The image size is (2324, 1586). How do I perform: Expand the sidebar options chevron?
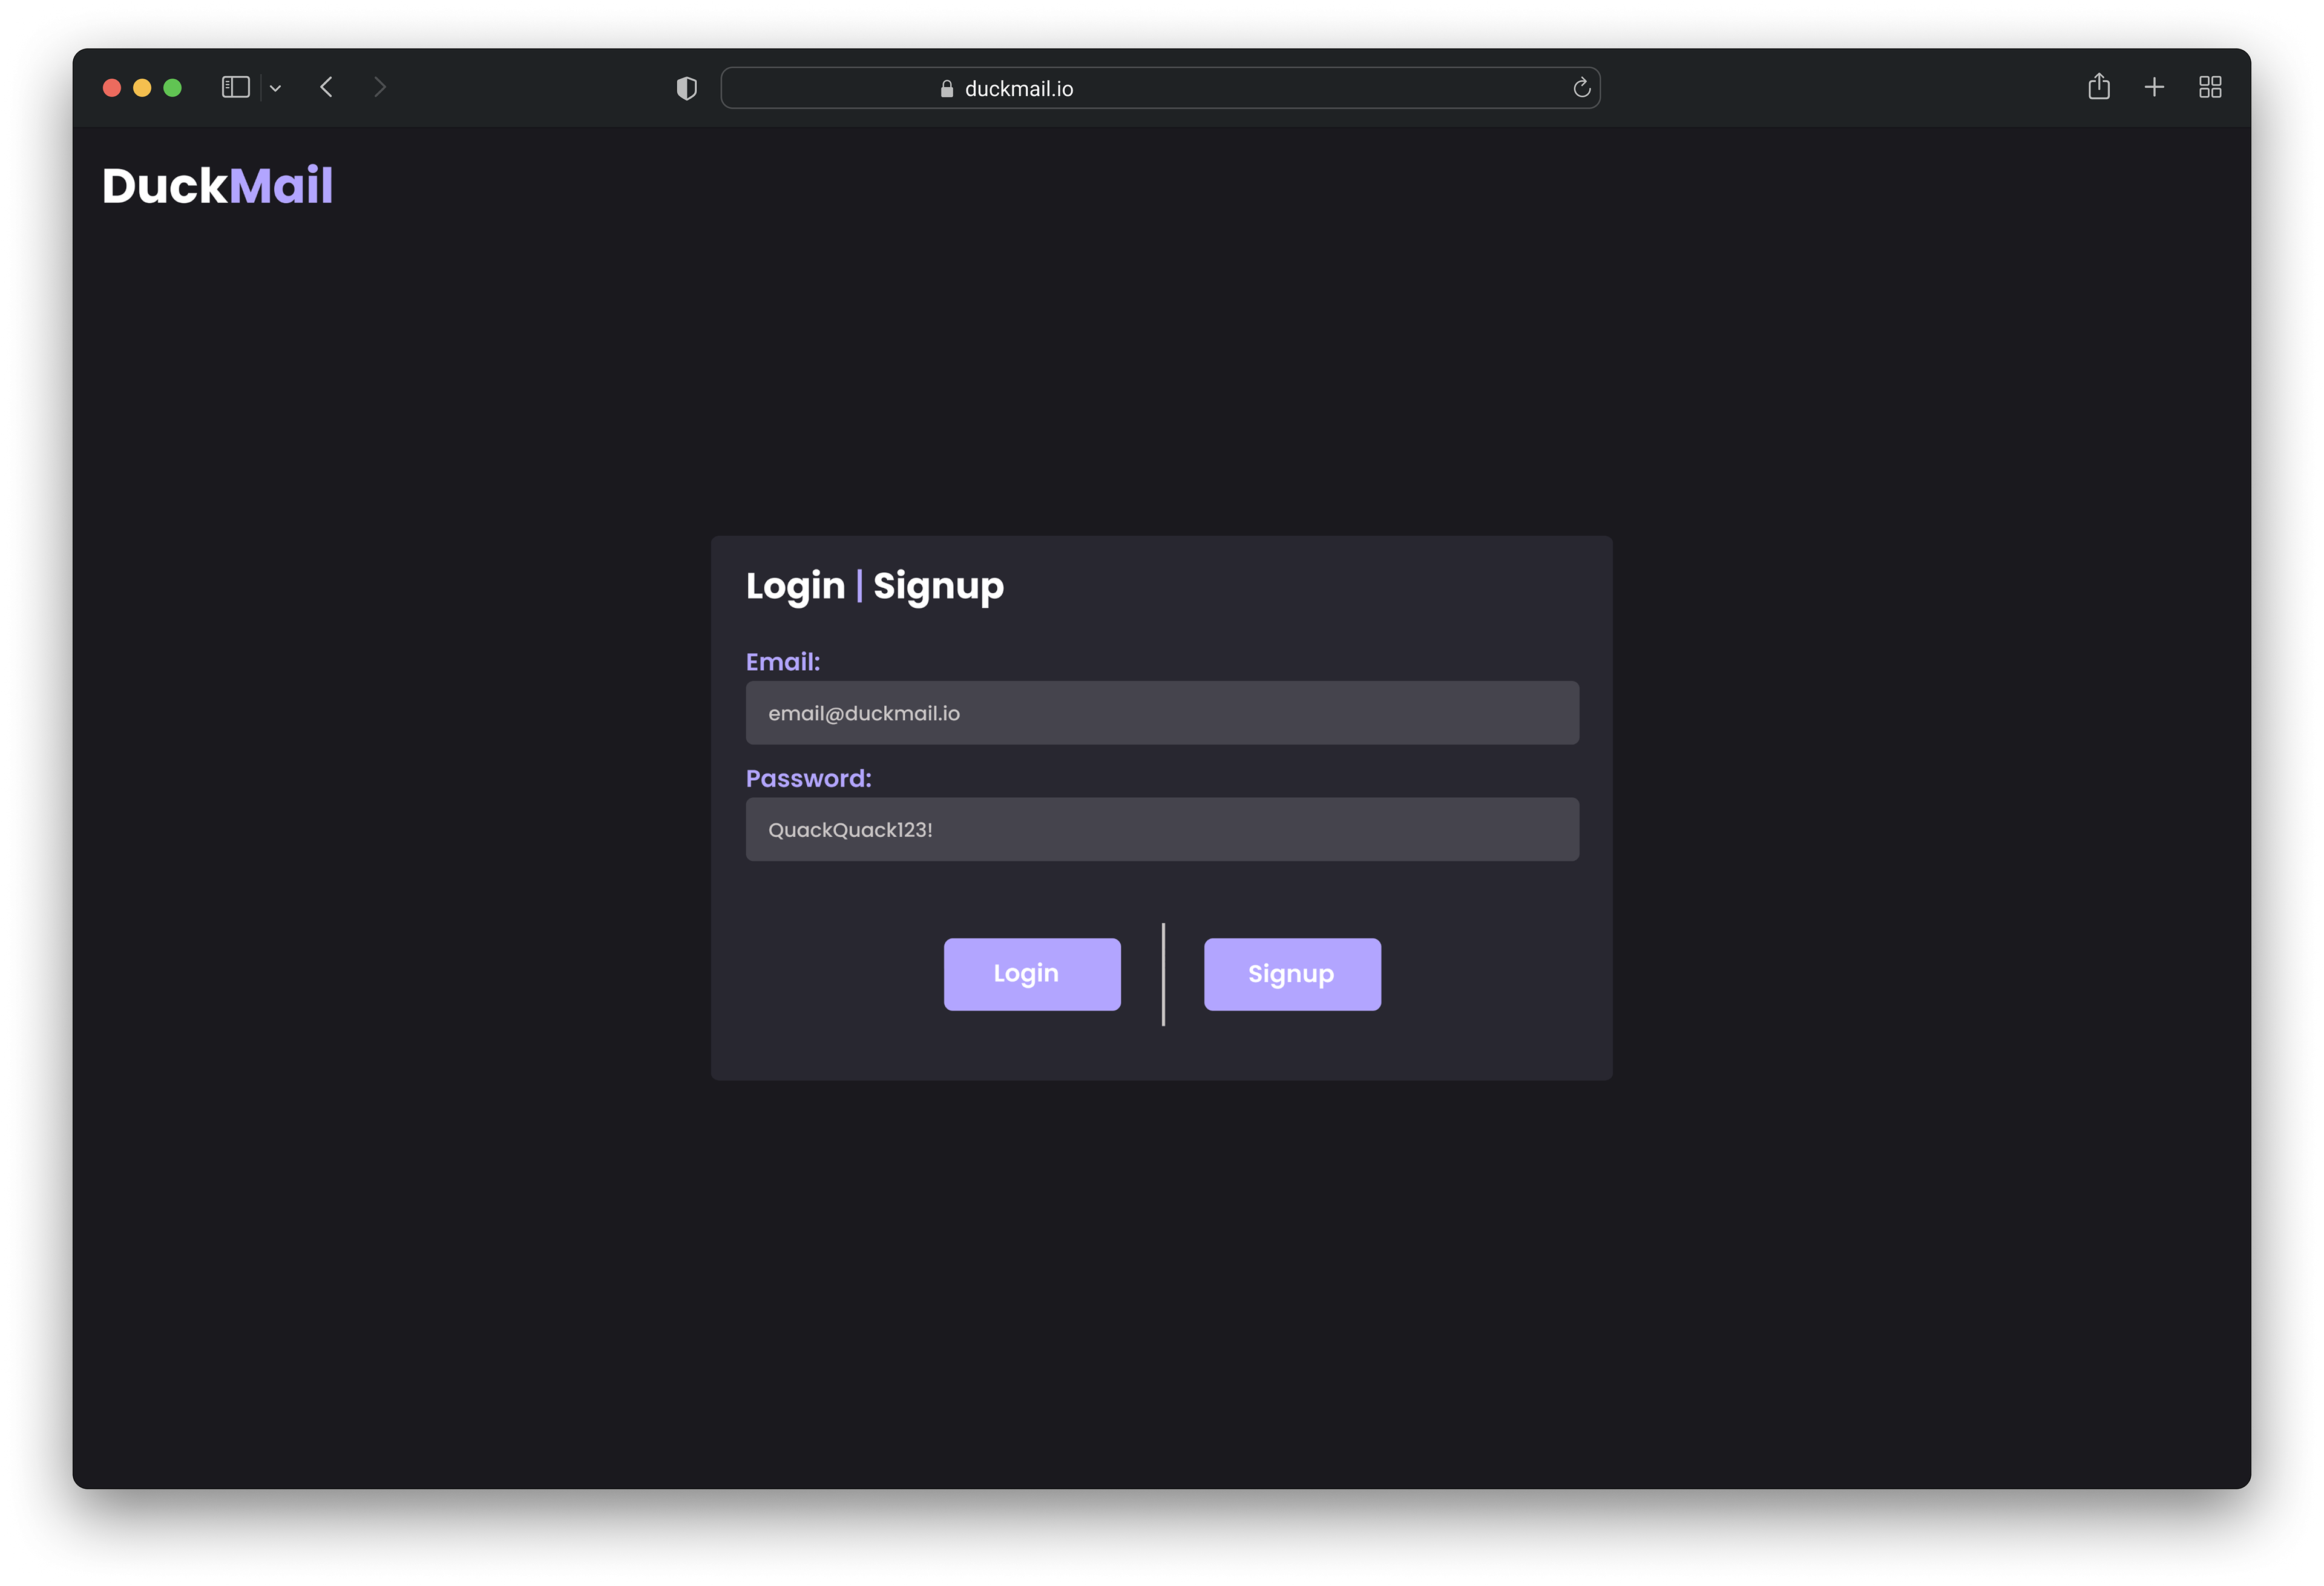[x=276, y=89]
